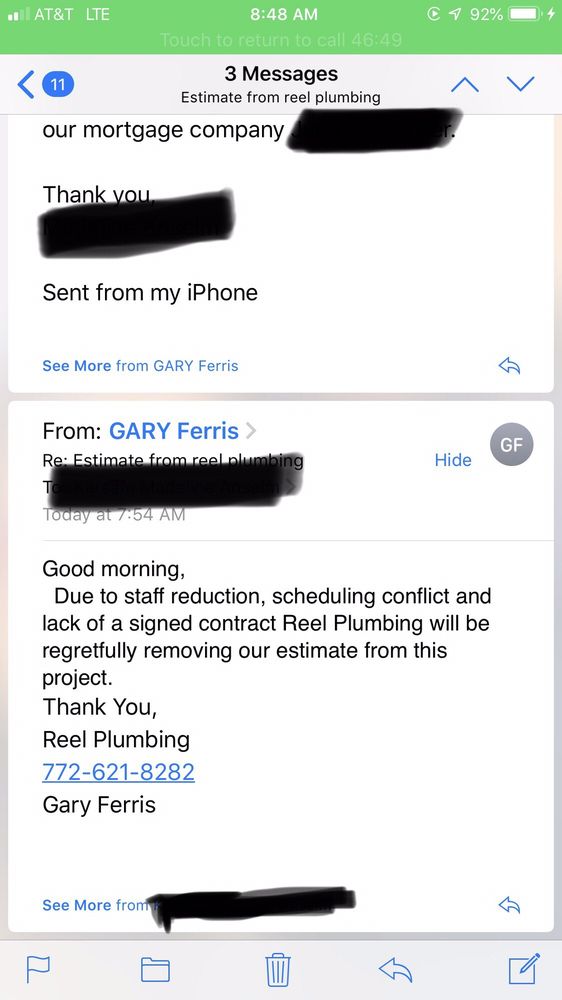Tap reply arrow on the first message card
The width and height of the screenshot is (562, 1000).
pyautogui.click(x=509, y=365)
